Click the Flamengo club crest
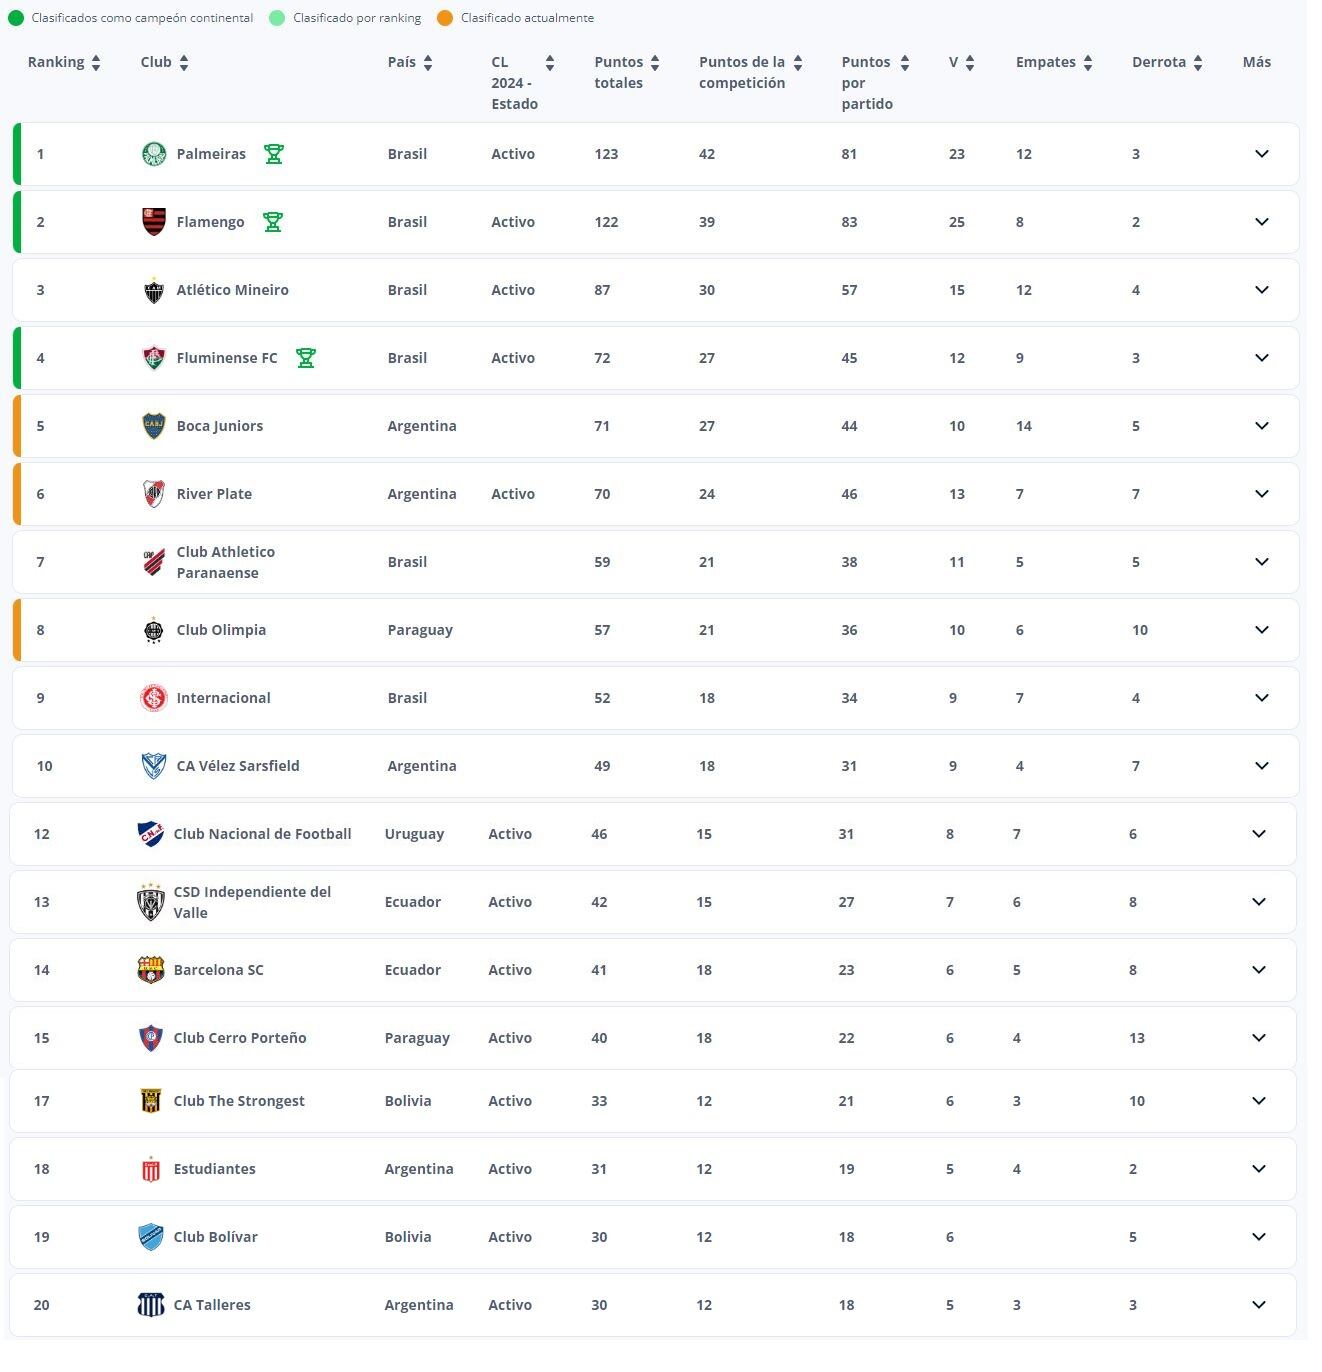 [x=154, y=222]
